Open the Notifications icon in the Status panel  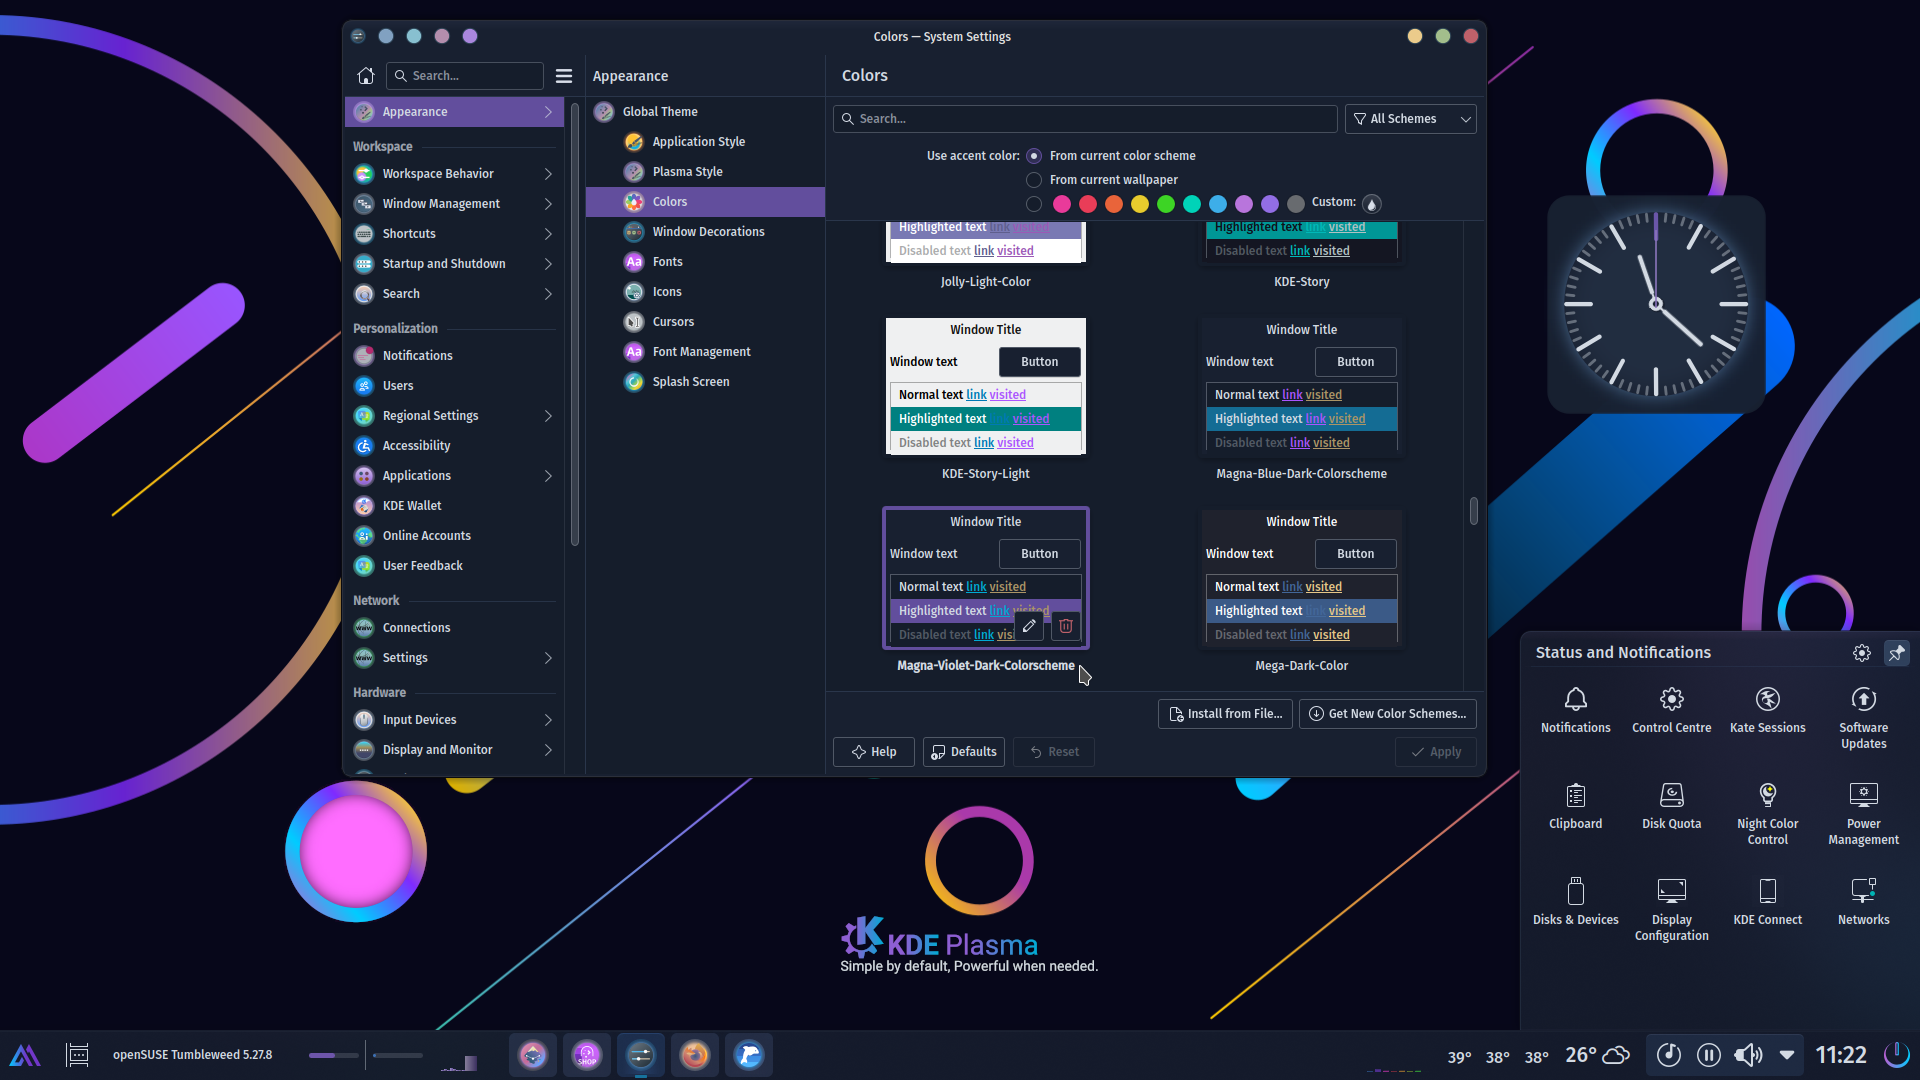[1576, 711]
